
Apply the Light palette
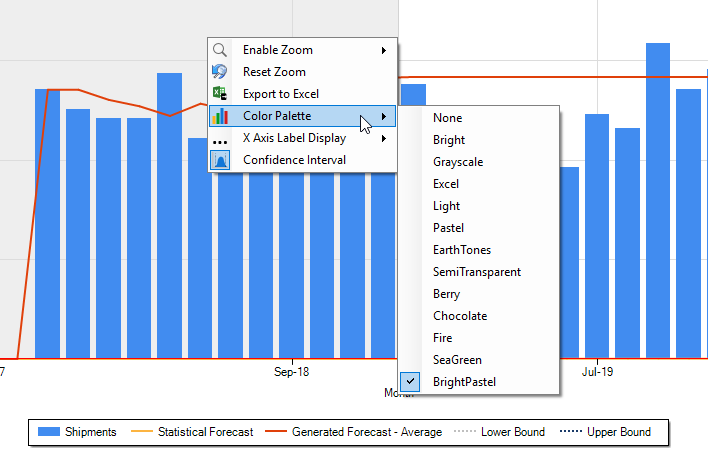479,206
